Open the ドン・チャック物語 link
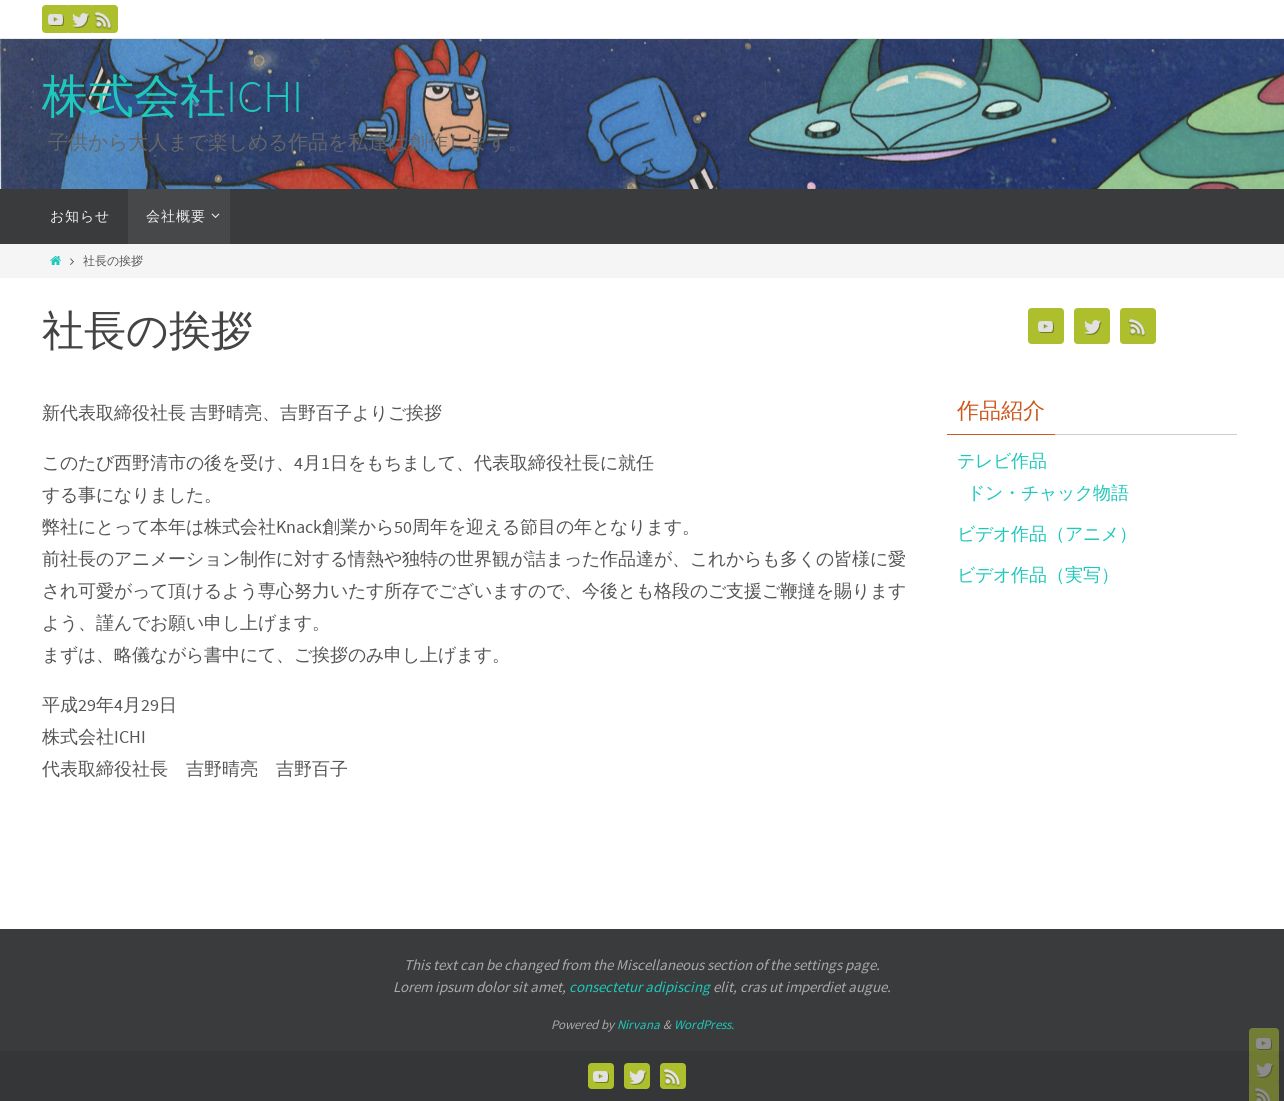The width and height of the screenshot is (1284, 1101). point(1047,493)
